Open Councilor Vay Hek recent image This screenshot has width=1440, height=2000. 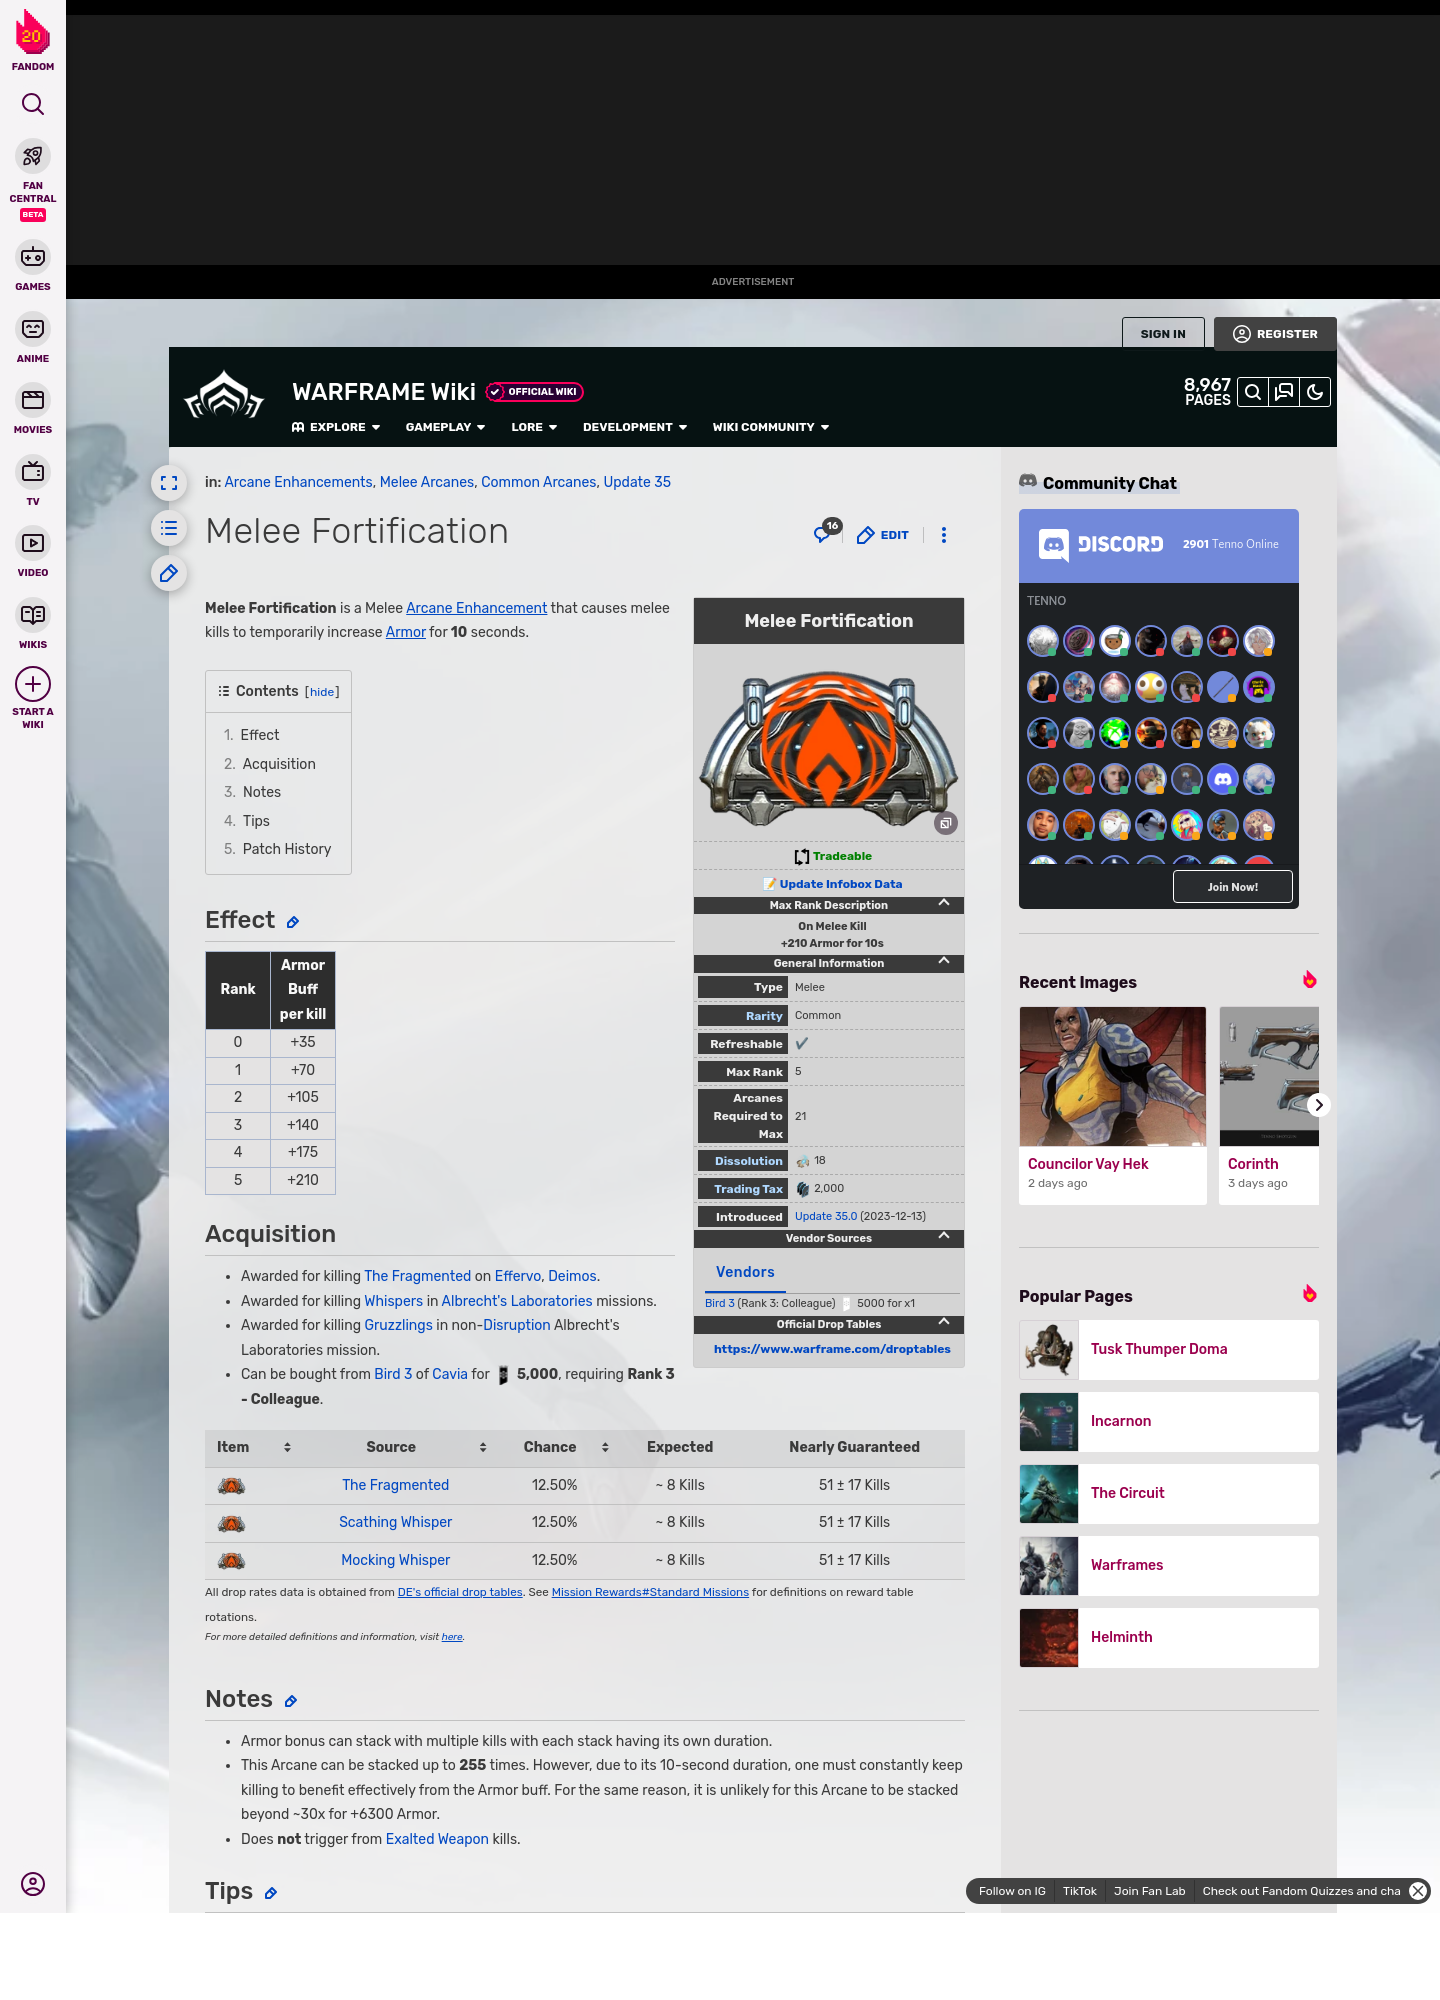click(x=1113, y=1105)
